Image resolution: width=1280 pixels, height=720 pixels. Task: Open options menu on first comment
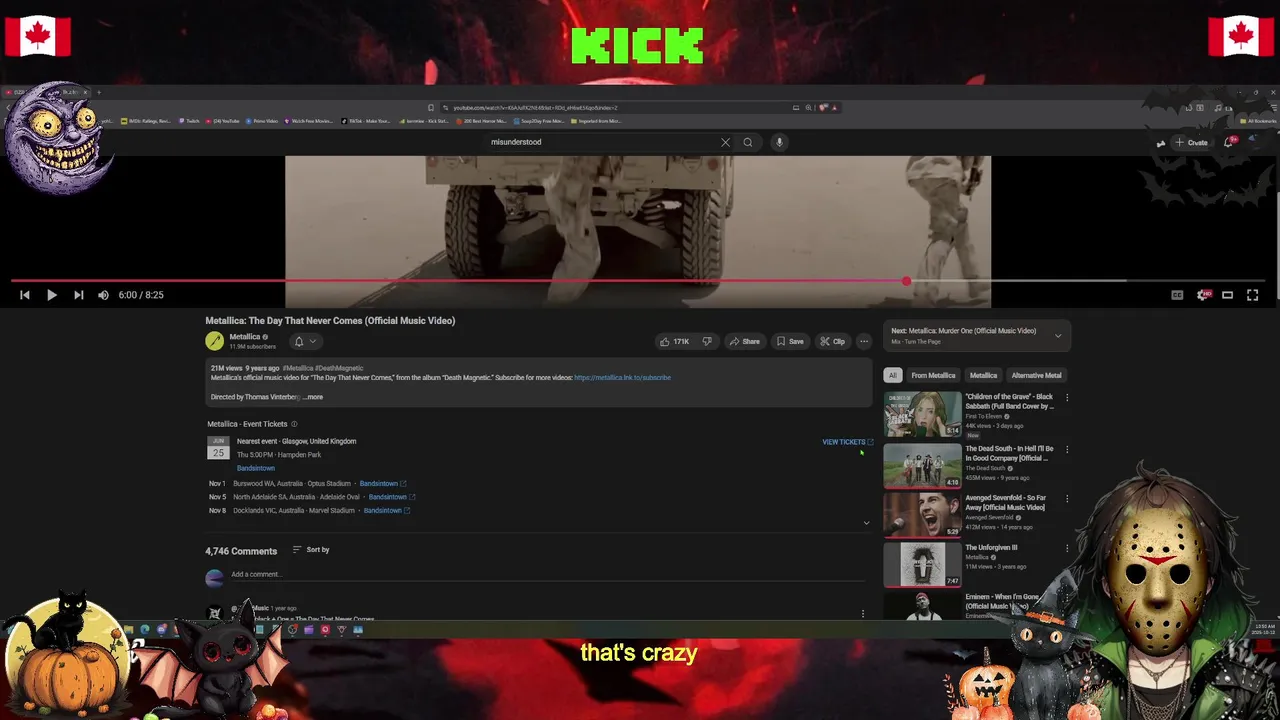point(863,613)
